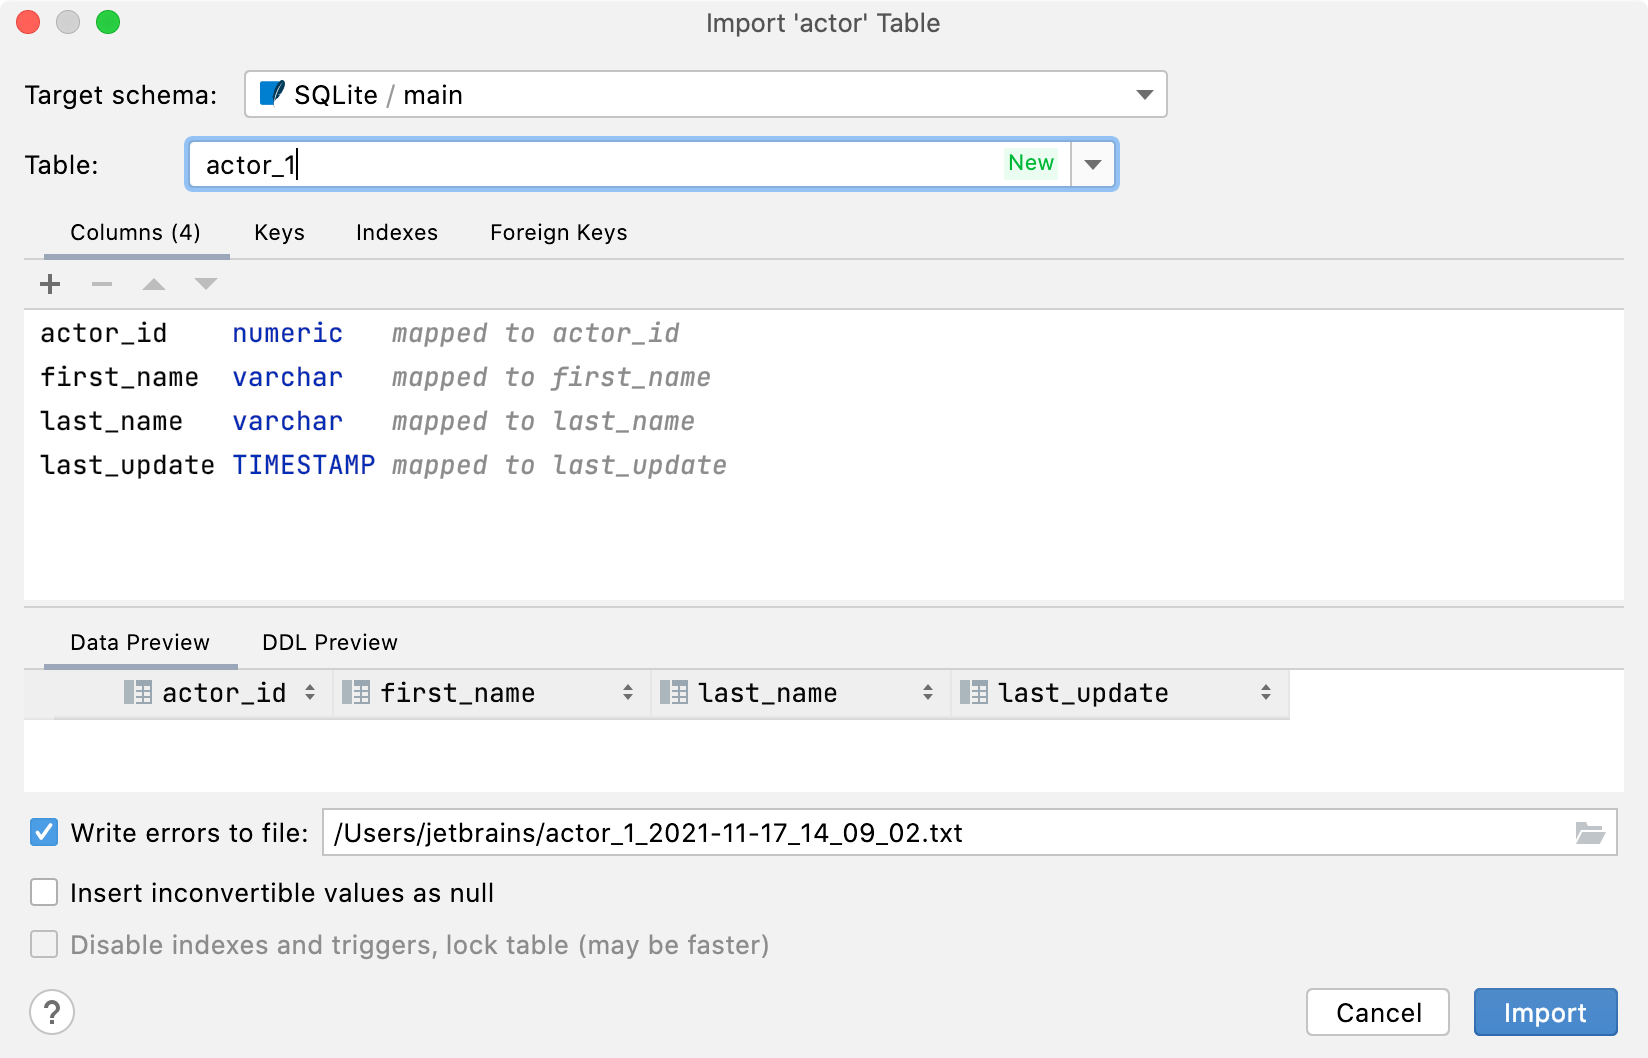Switch to the Foreign Keys tab
1648x1058 pixels.
558,232
